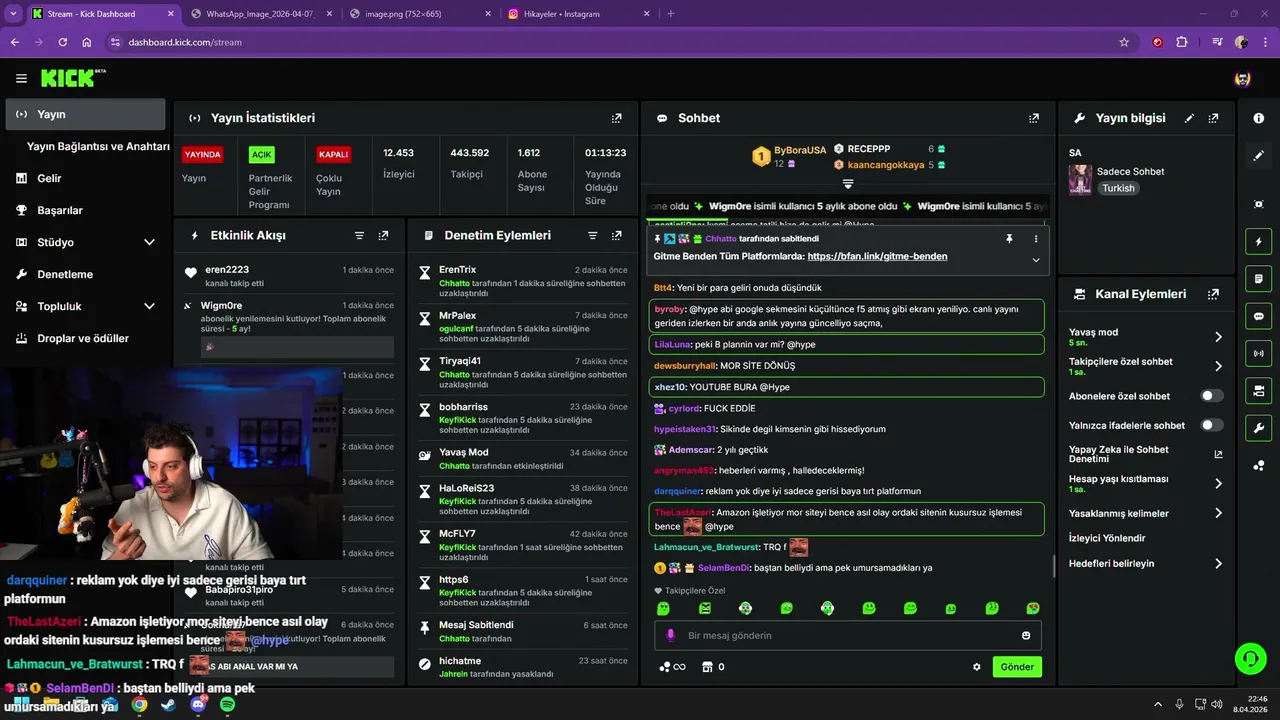Image resolution: width=1280 pixels, height=720 pixels.
Task: Open Steam from the Windows taskbar
Action: [168, 705]
